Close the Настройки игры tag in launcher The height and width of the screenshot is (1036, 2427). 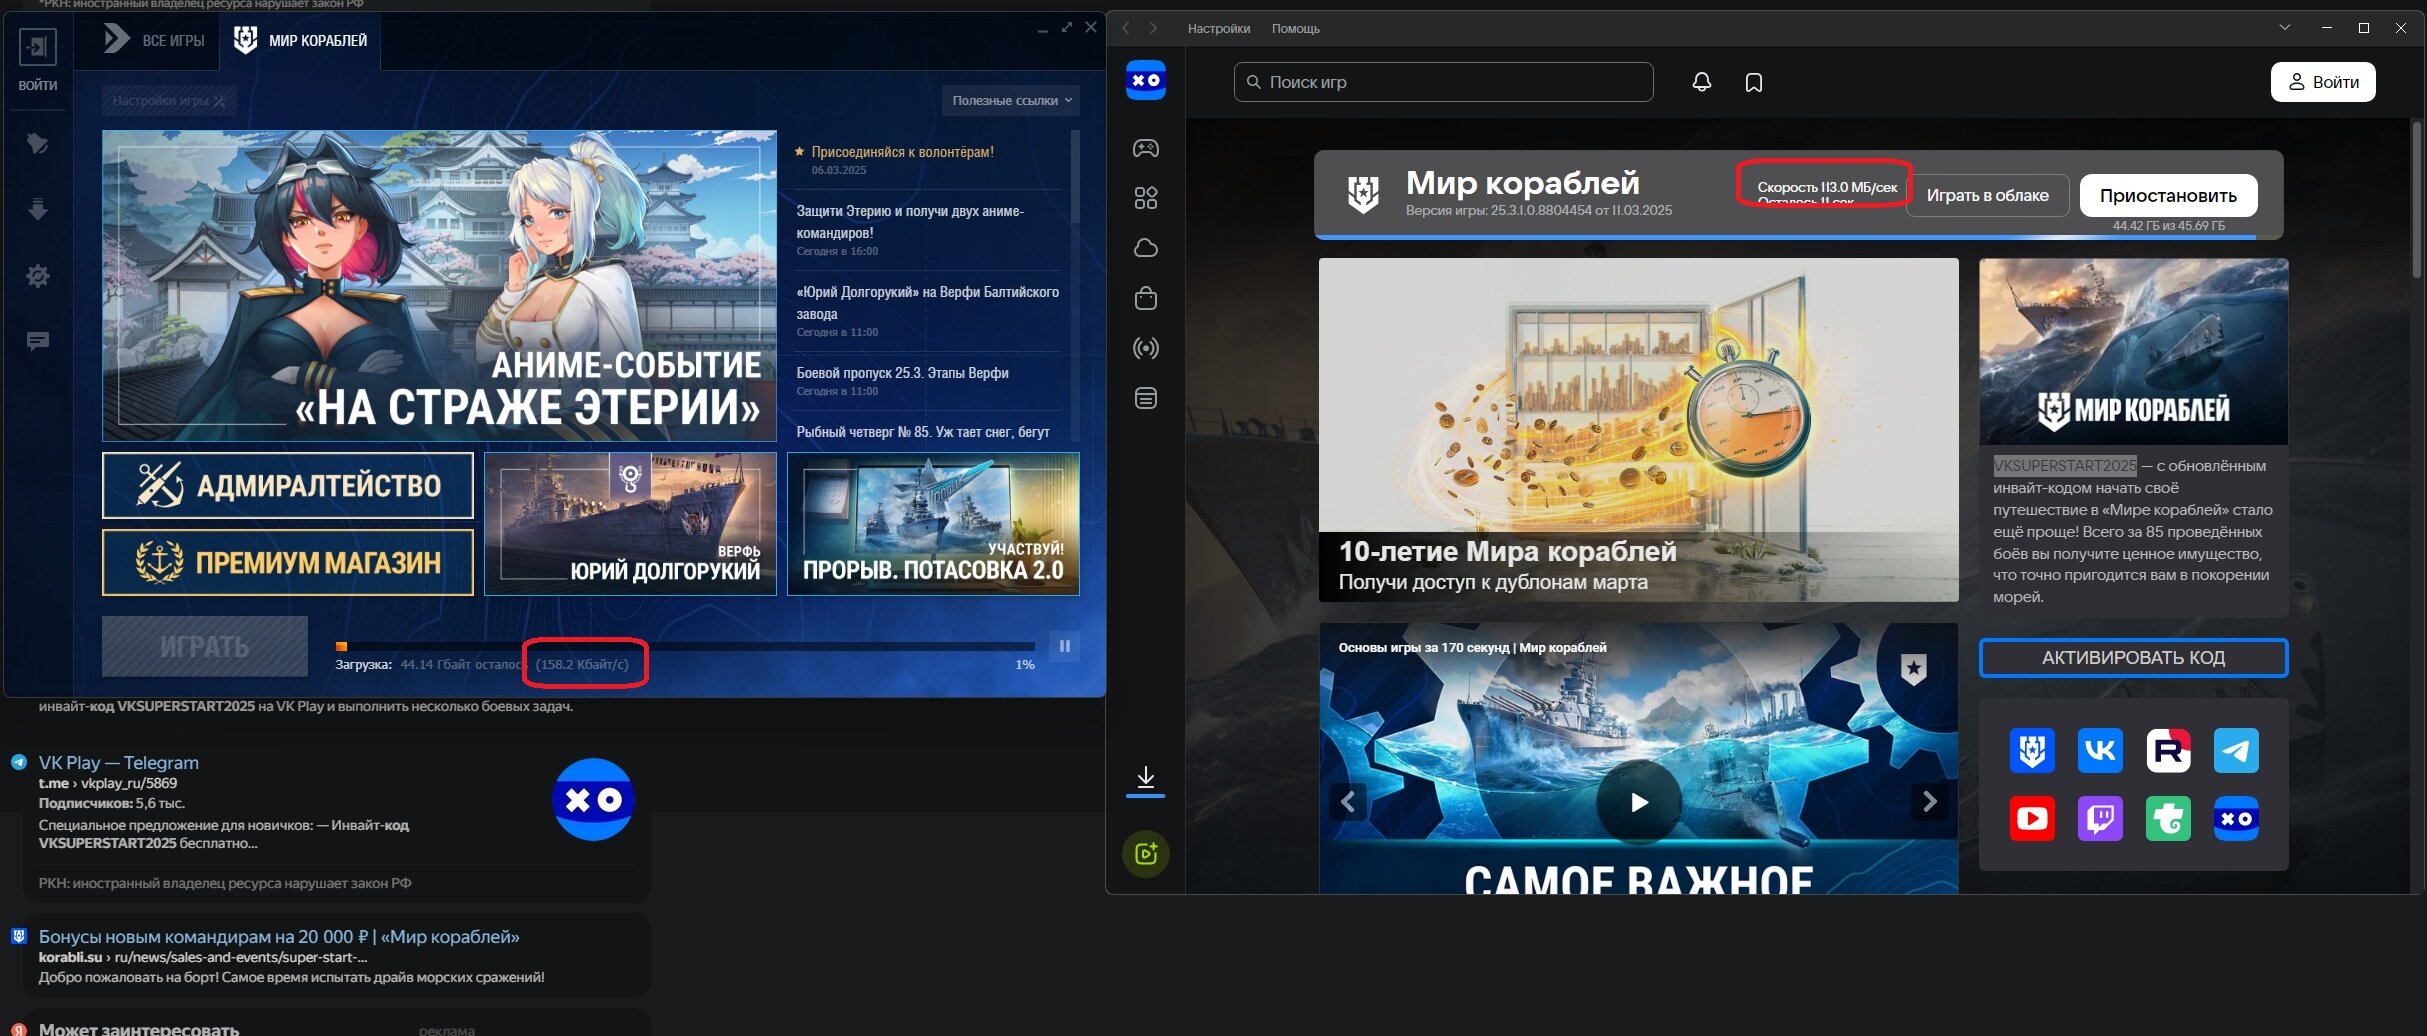[x=219, y=100]
